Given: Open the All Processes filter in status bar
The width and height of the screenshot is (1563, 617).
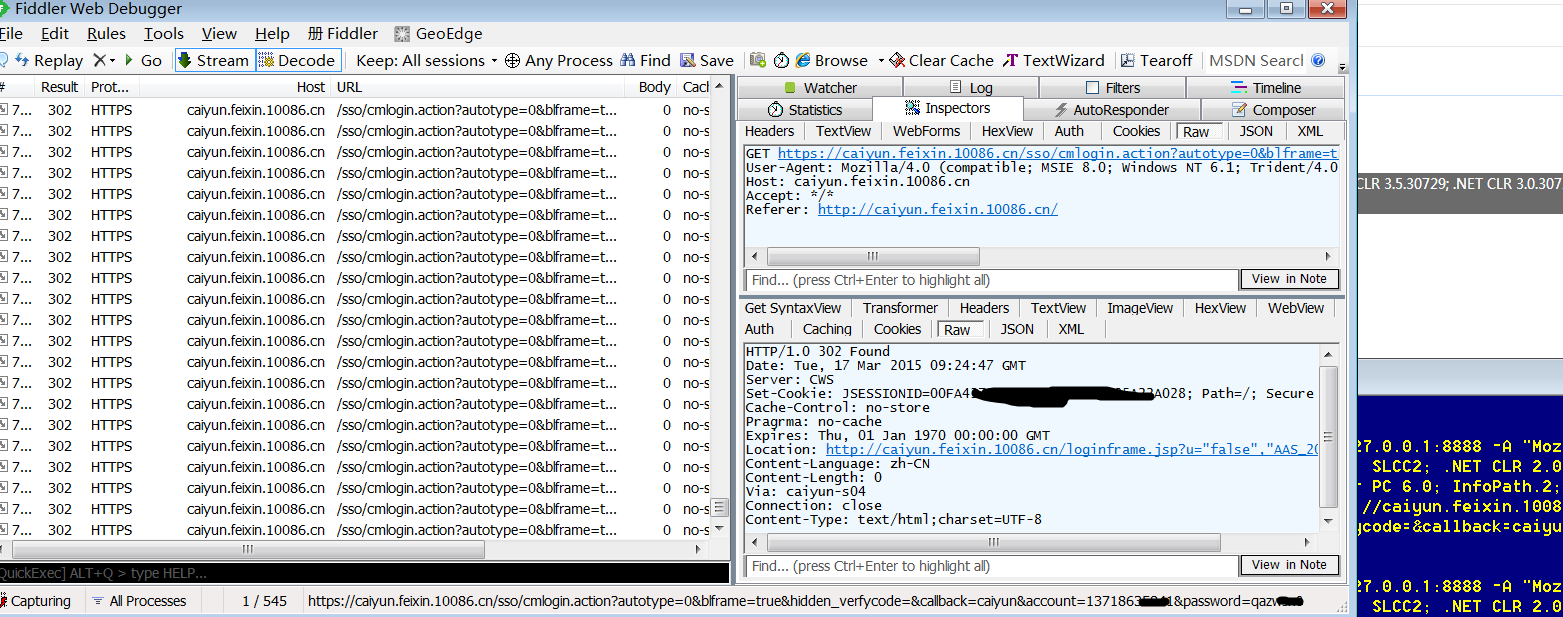Looking at the screenshot, I should (139, 601).
